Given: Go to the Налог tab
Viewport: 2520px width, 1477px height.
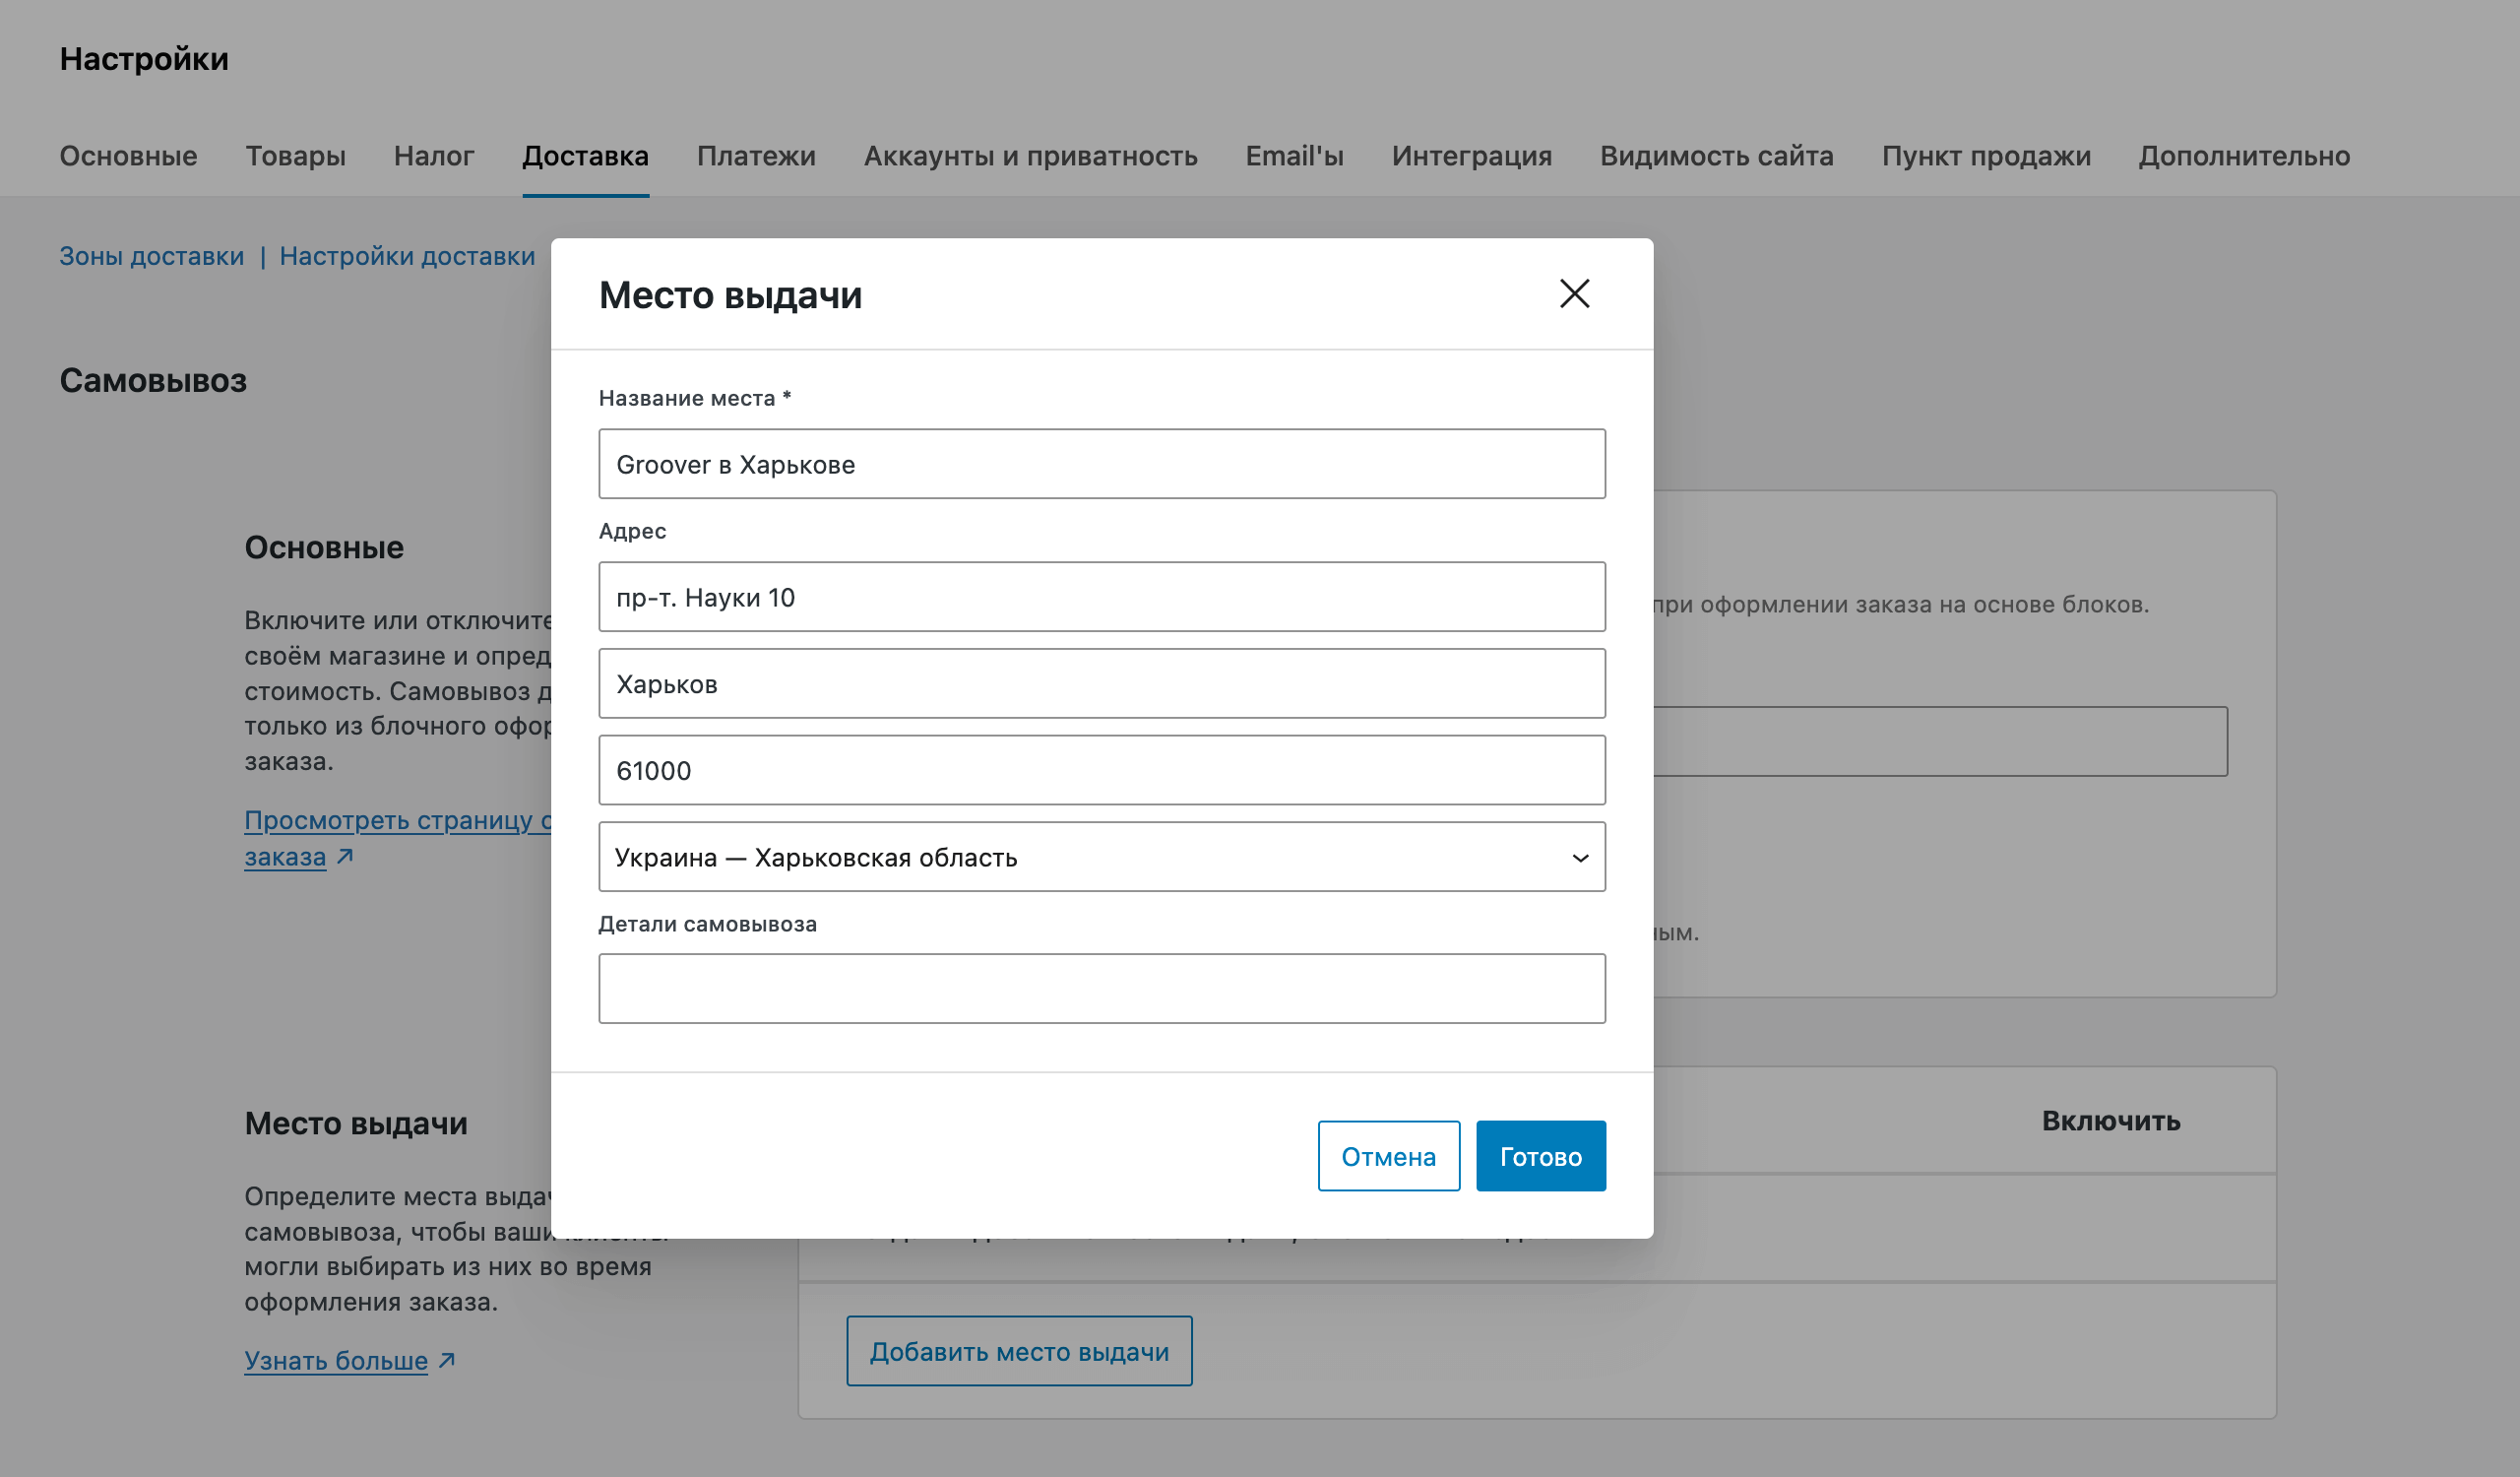Looking at the screenshot, I should (433, 156).
